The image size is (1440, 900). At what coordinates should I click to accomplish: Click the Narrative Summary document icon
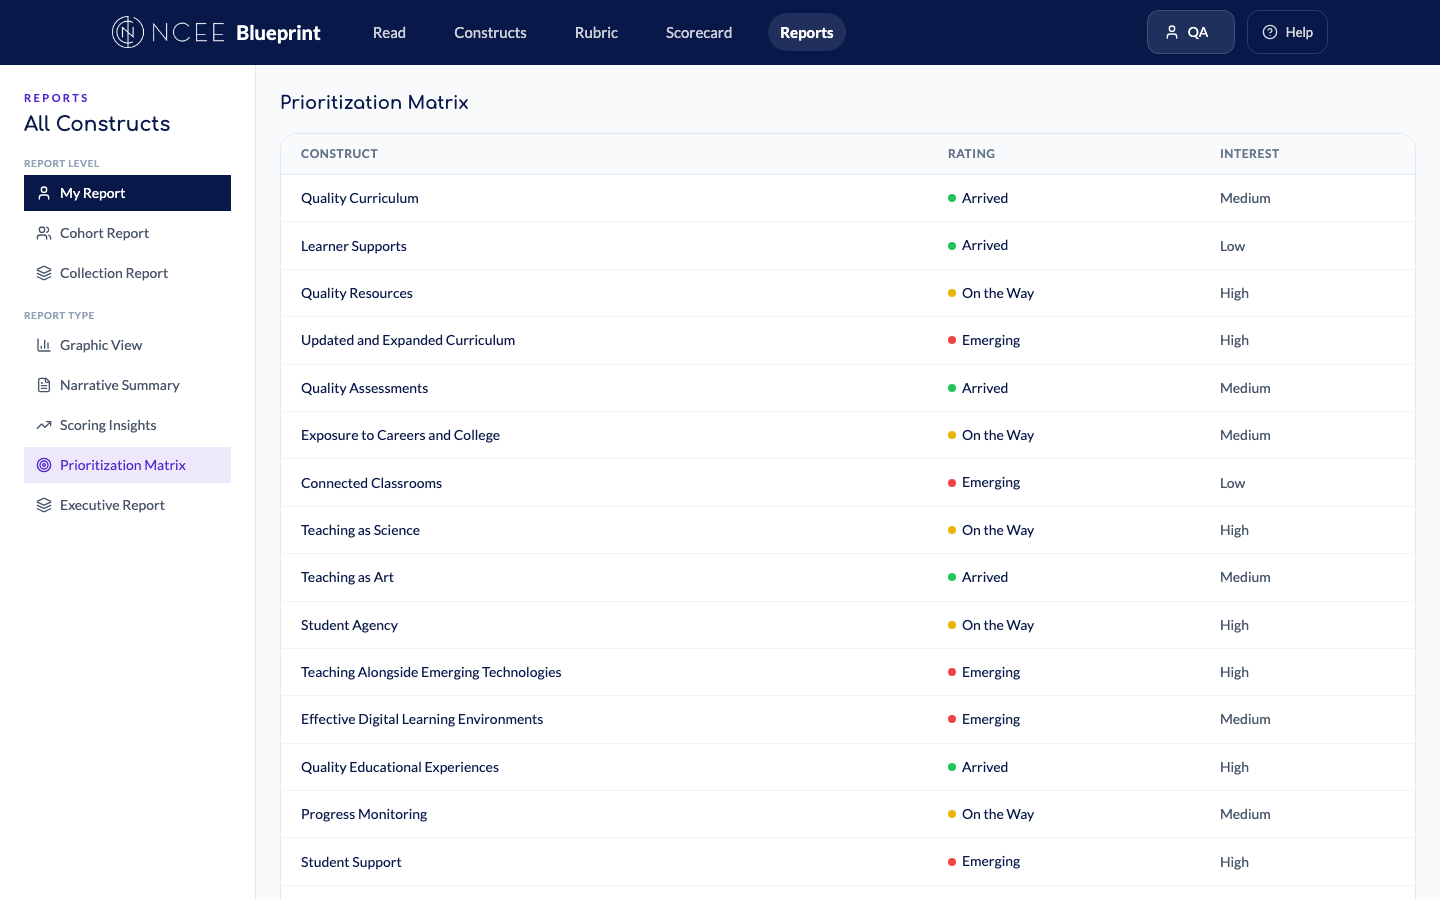44,385
